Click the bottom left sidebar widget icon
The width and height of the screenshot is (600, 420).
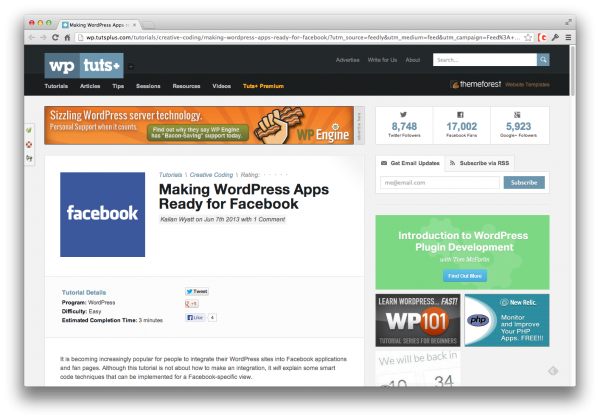click(29, 158)
